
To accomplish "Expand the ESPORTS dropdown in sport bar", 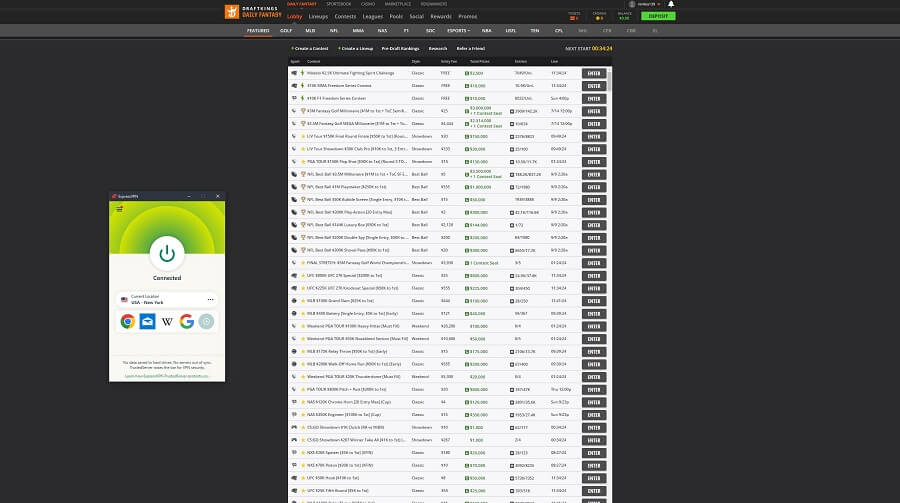I will click(x=458, y=30).
